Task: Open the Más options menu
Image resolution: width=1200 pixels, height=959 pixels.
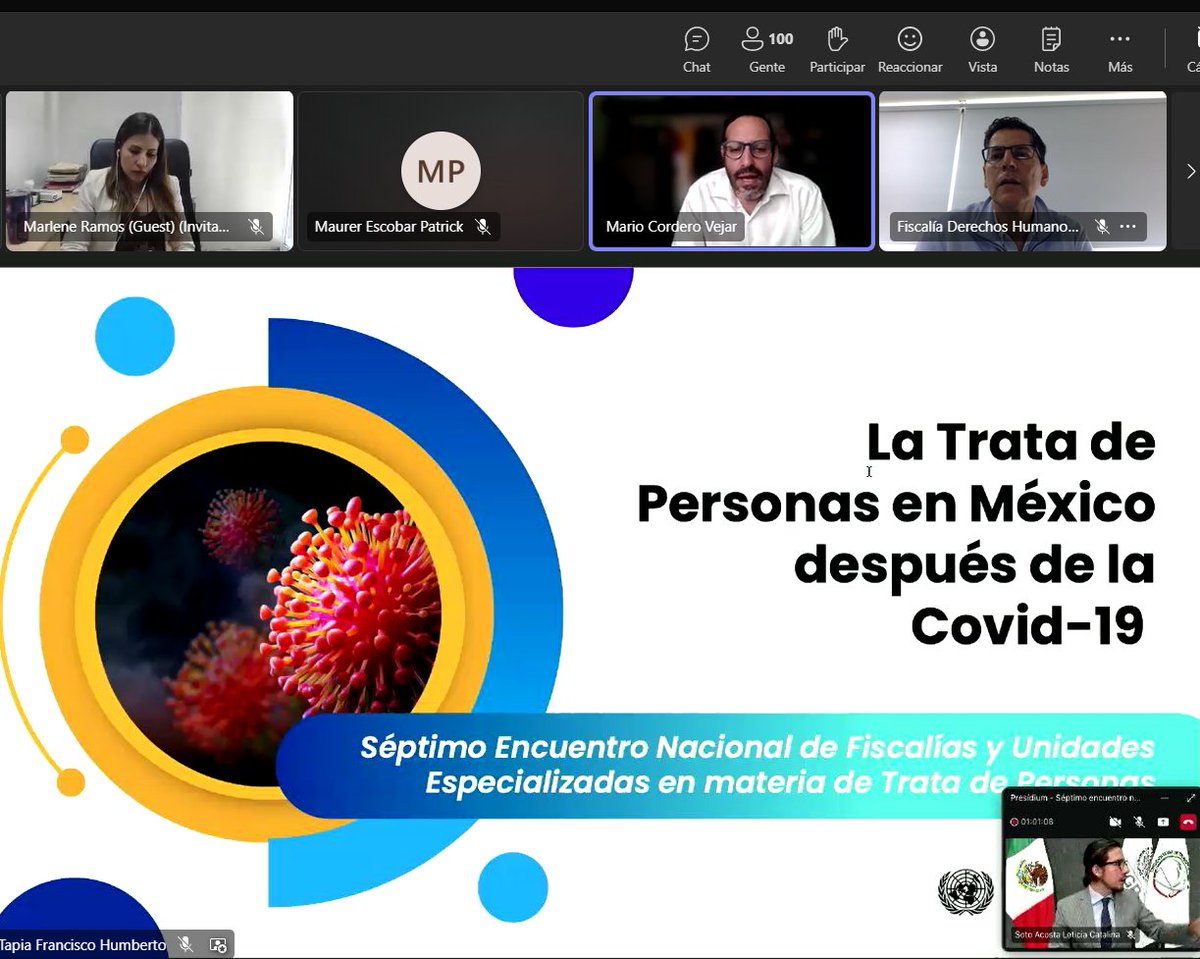Action: 1120,50
